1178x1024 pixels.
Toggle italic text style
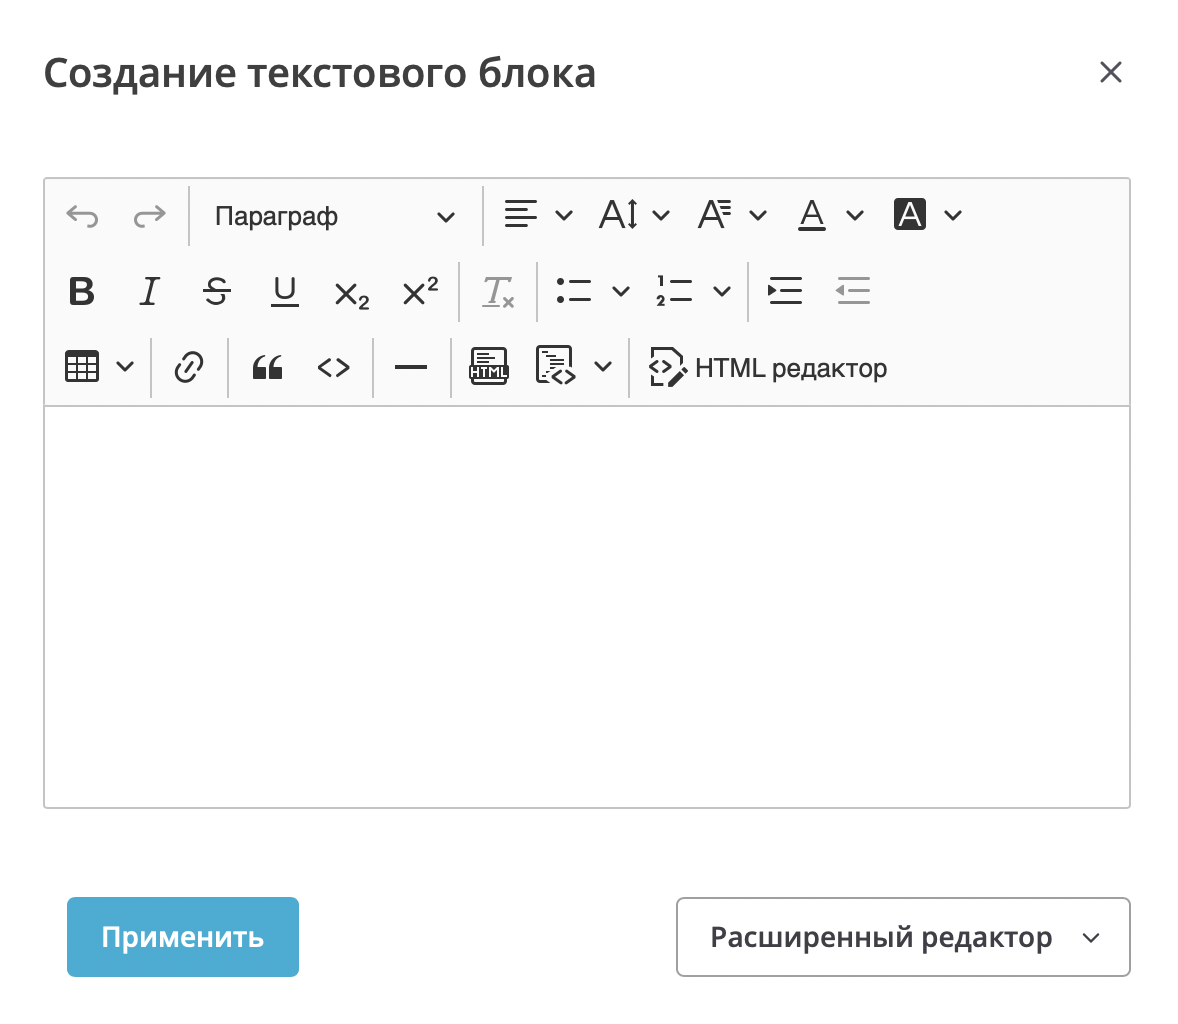point(149,291)
